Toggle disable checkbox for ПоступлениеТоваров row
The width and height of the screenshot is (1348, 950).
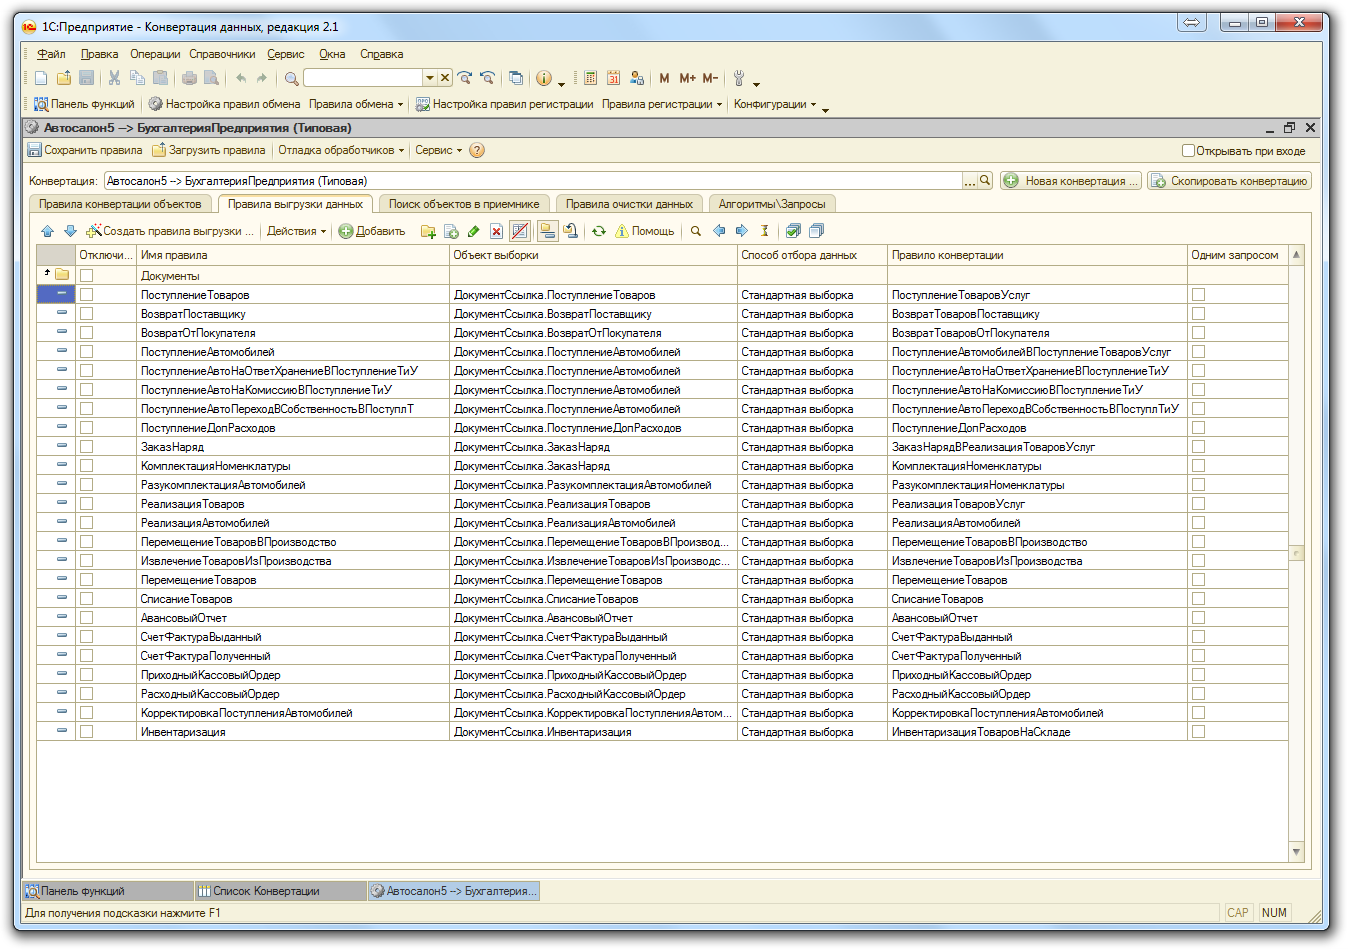pyautogui.click(x=86, y=295)
